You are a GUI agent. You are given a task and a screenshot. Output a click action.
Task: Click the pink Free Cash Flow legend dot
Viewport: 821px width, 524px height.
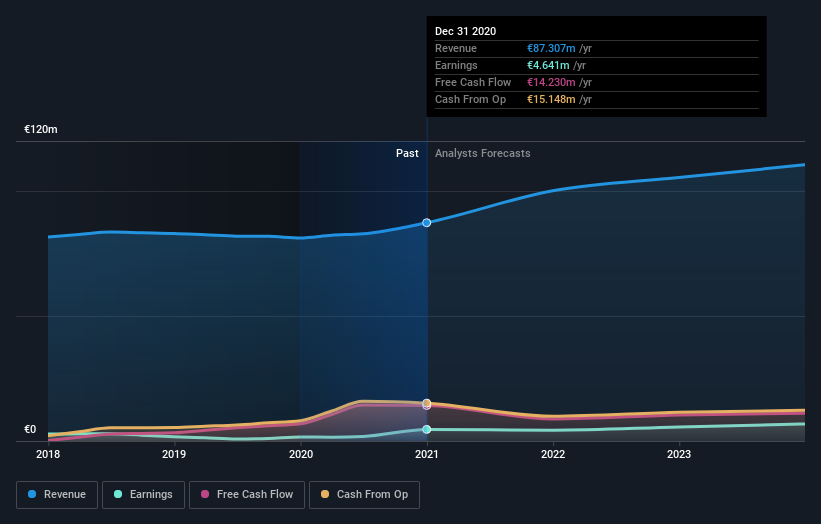pyautogui.click(x=205, y=494)
